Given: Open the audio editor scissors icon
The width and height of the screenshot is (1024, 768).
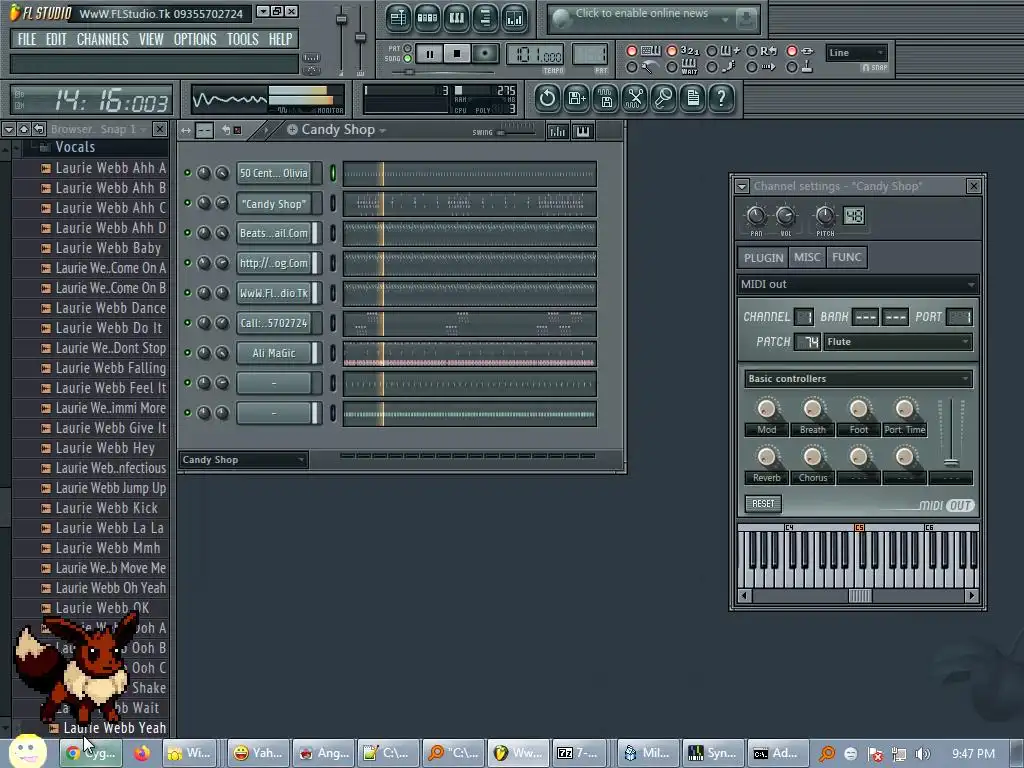Looking at the screenshot, I should tap(635, 99).
